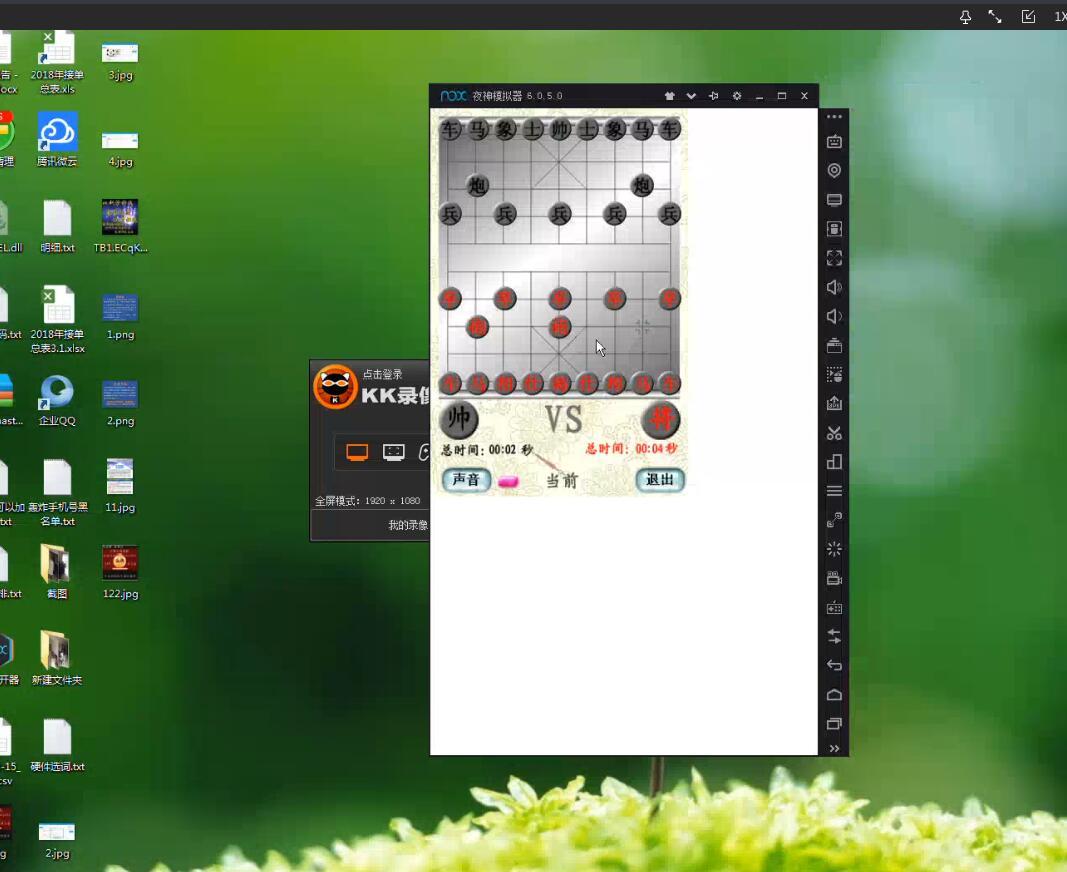Screen dimensions: 1067x872
Task: Open keyboard control icon at top of Nox sidebar
Action: [834, 142]
